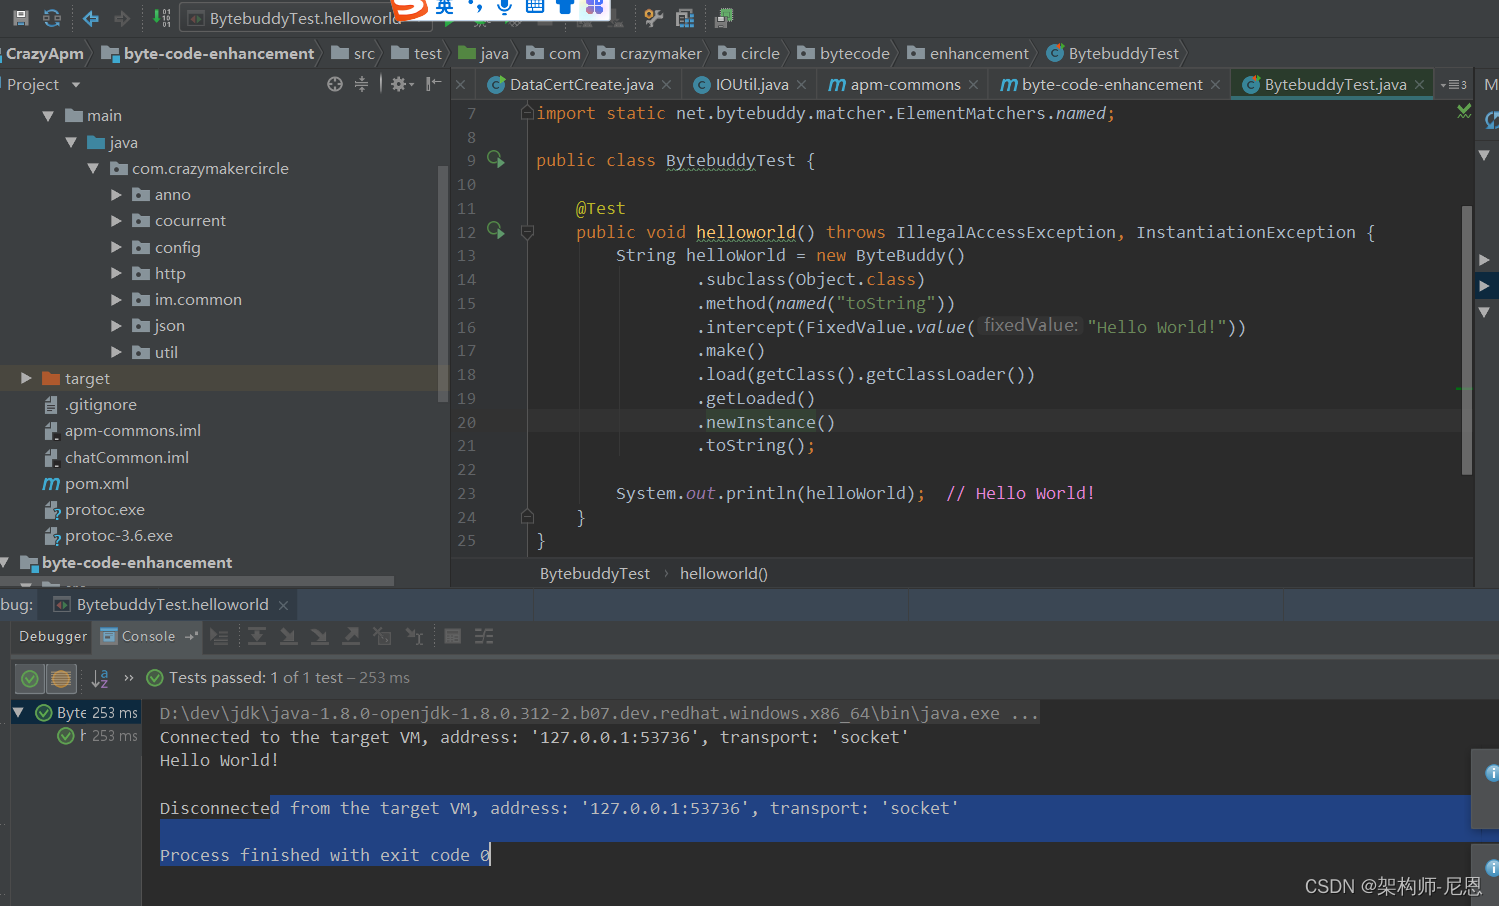Click the run gutter icon beside class BytebuddyTest
1499x906 pixels.
495,159
